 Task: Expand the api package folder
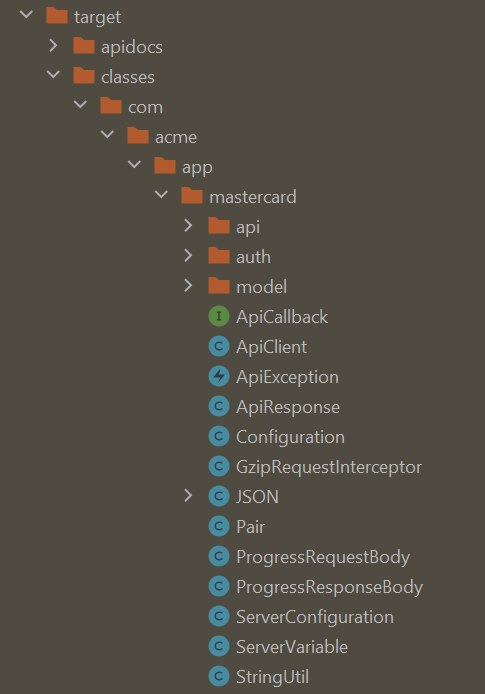pos(188,226)
